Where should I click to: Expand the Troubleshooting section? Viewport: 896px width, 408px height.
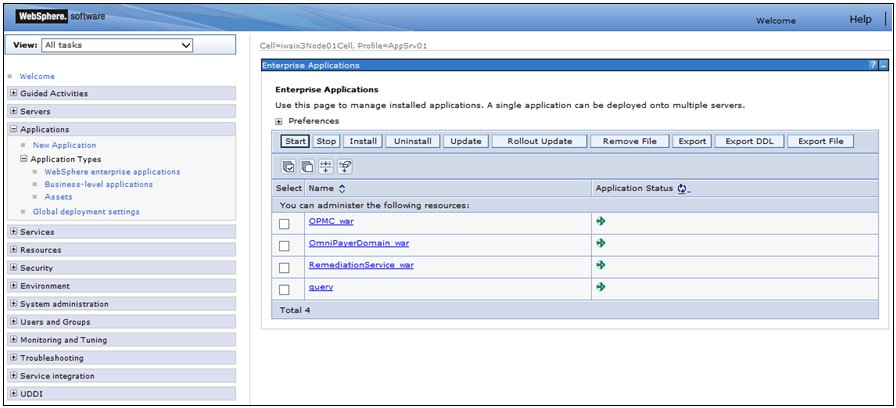[x=13, y=358]
